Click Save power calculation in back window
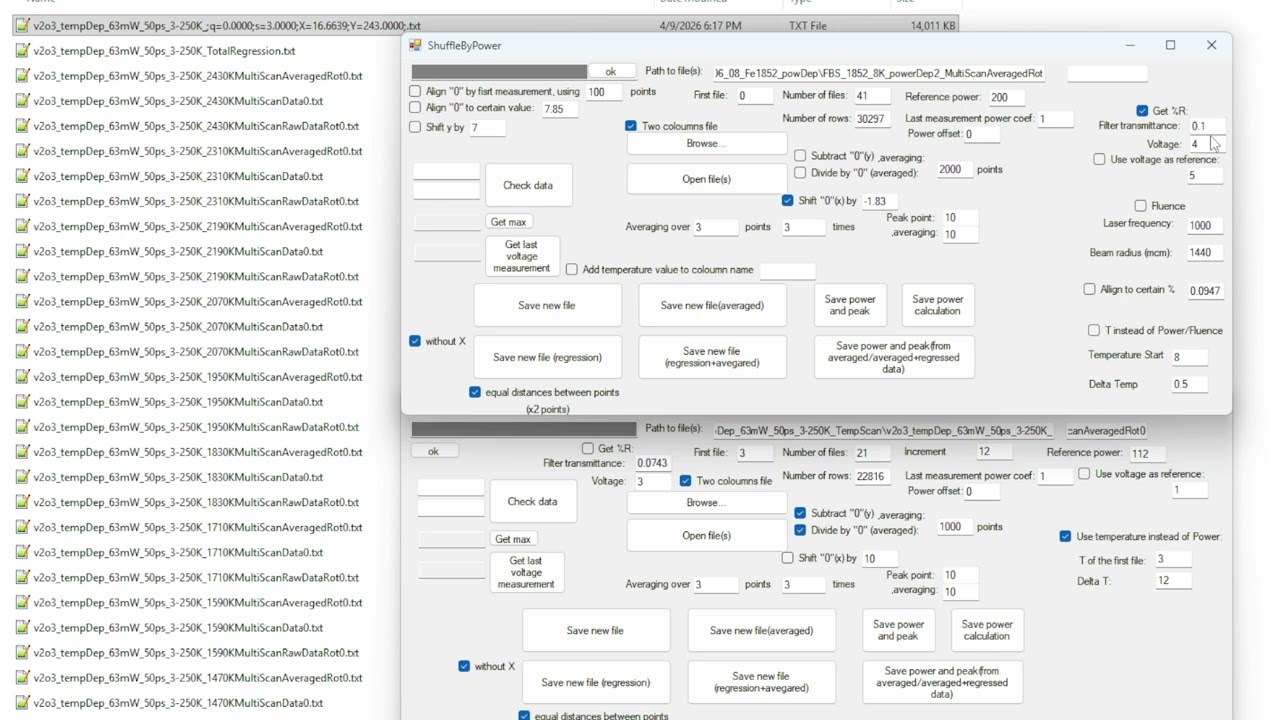The height and width of the screenshot is (720, 1280). tap(987, 630)
